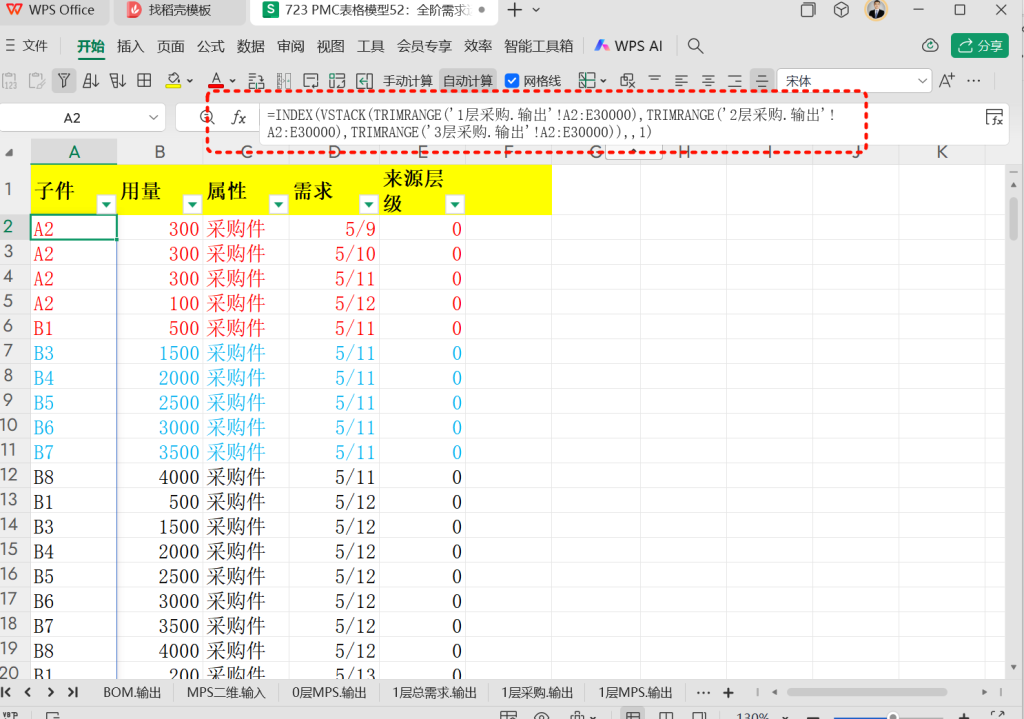Show more sheet tabs ellipsis
This screenshot has height=719, width=1024.
click(x=703, y=692)
